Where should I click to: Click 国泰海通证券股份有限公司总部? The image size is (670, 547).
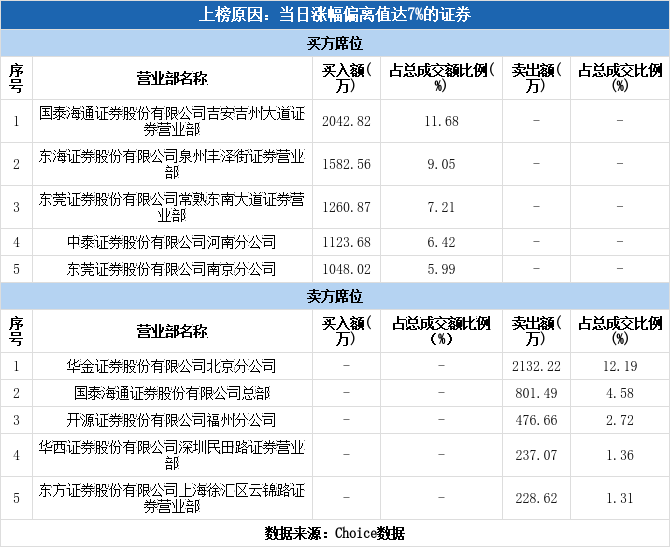coord(172,393)
